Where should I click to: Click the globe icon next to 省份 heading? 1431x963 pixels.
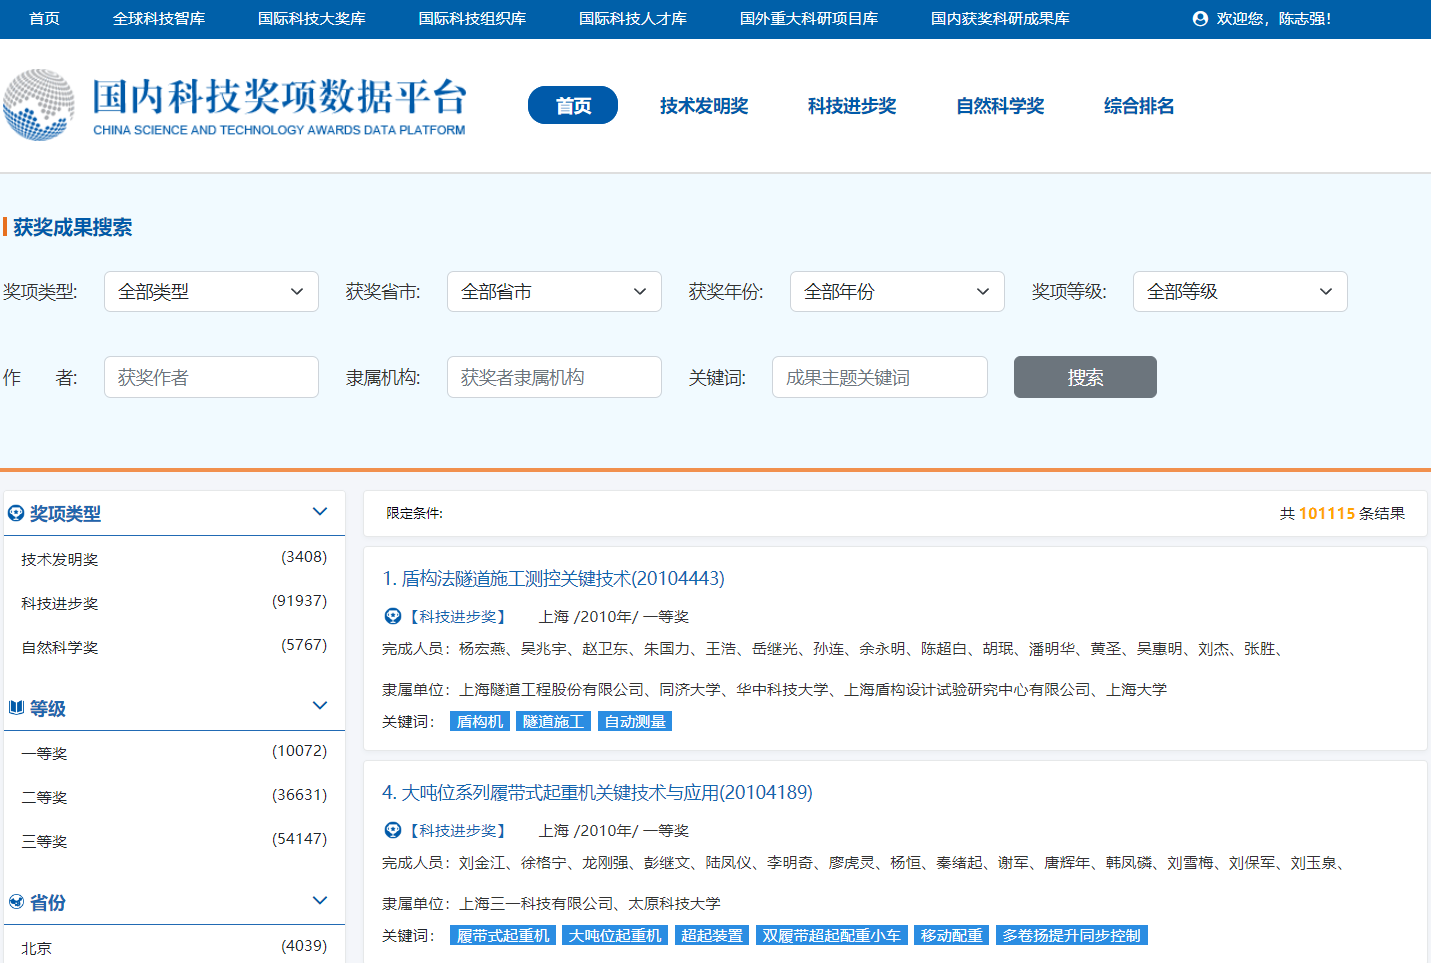(16, 902)
